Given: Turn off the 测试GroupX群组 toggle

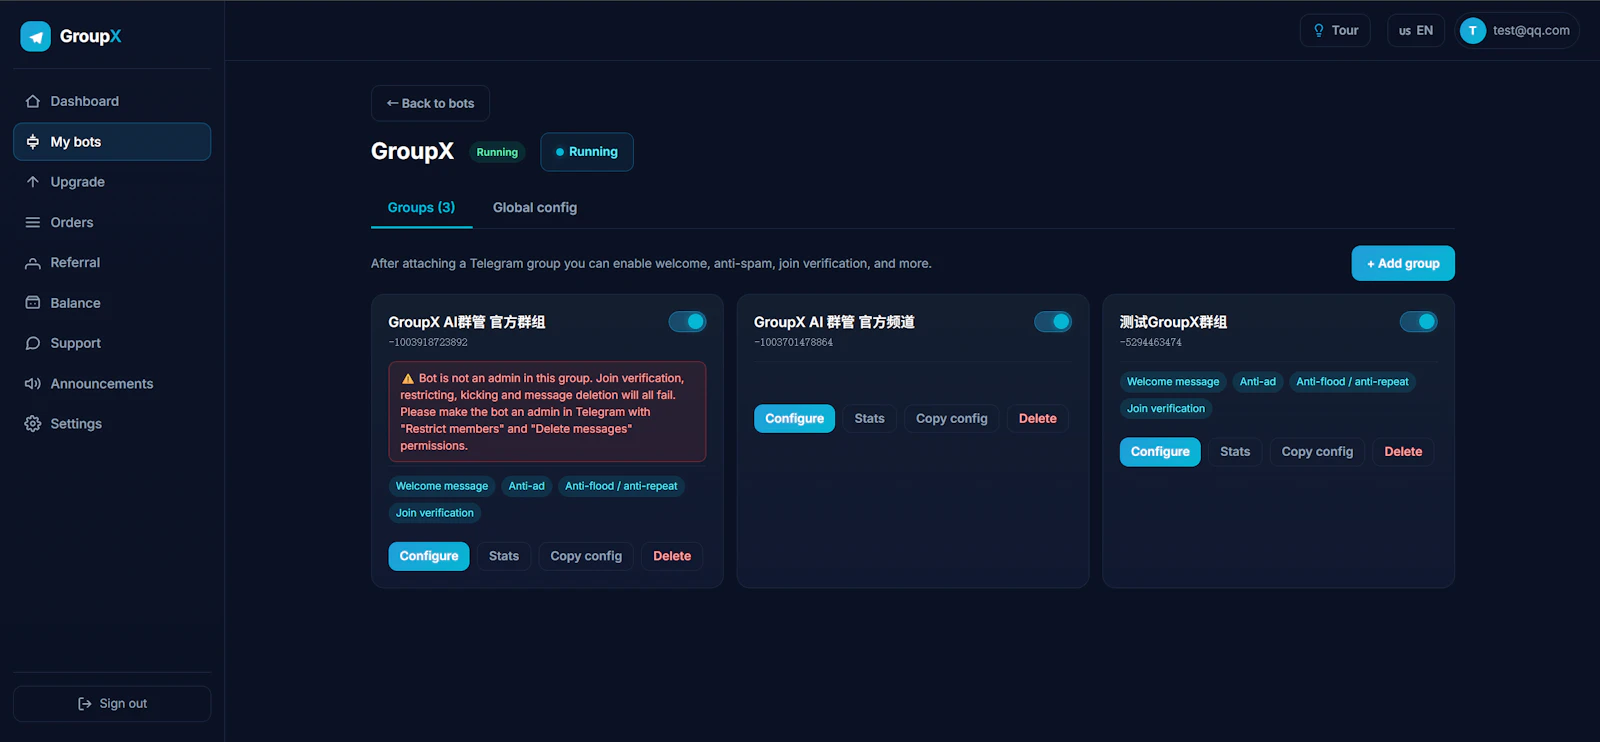Looking at the screenshot, I should pyautogui.click(x=1418, y=322).
